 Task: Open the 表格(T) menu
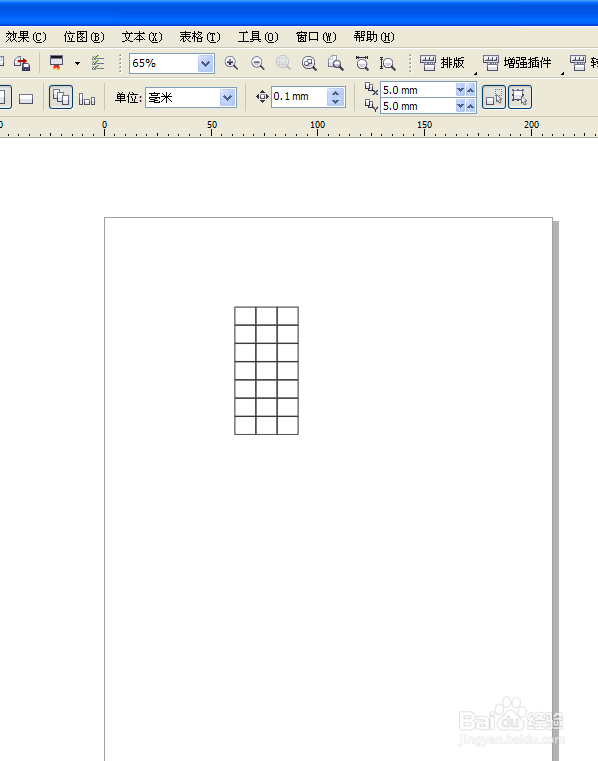[x=199, y=37]
